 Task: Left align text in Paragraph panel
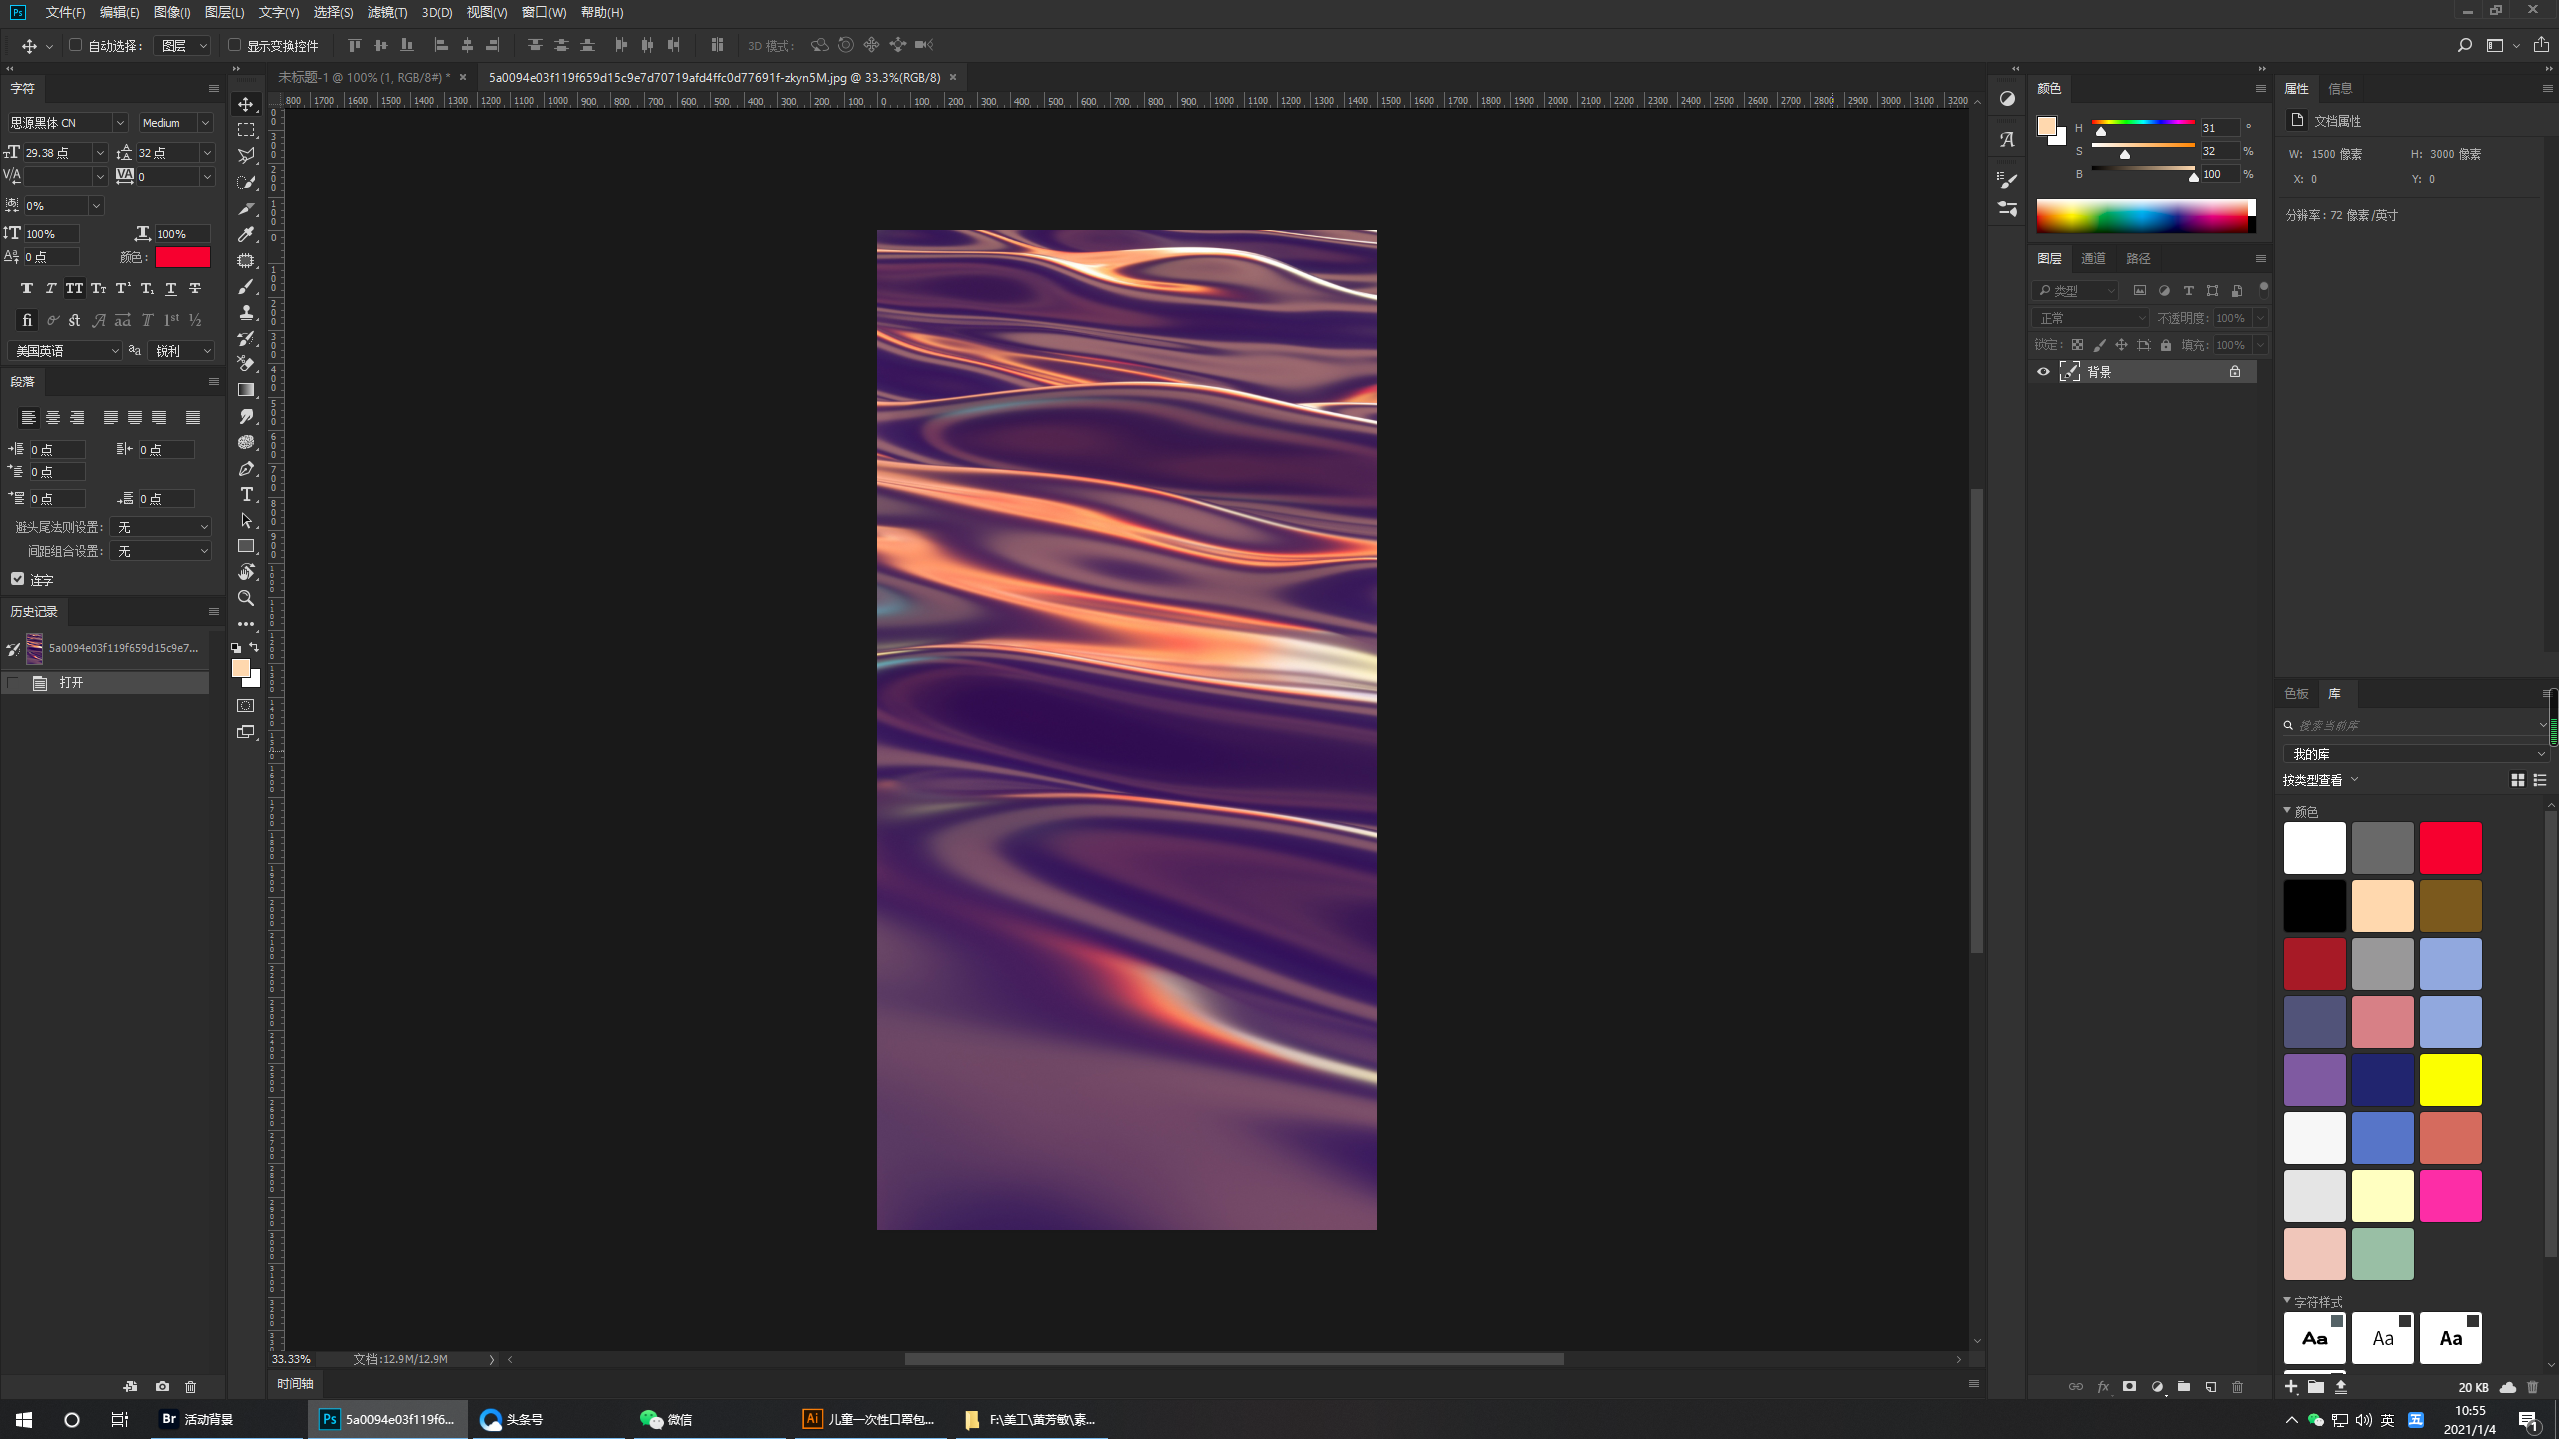[x=28, y=418]
